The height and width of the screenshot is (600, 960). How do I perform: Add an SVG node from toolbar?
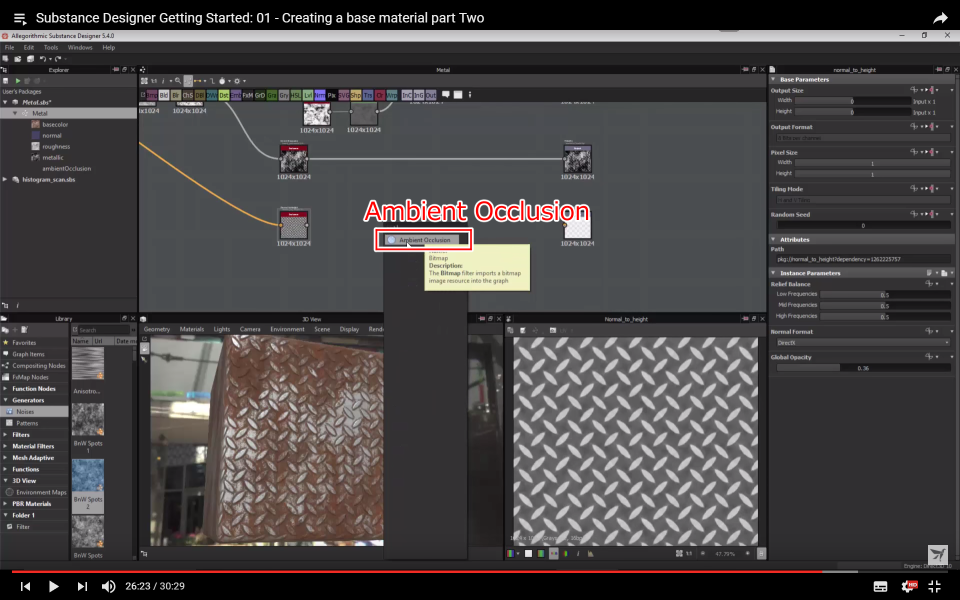tap(344, 95)
